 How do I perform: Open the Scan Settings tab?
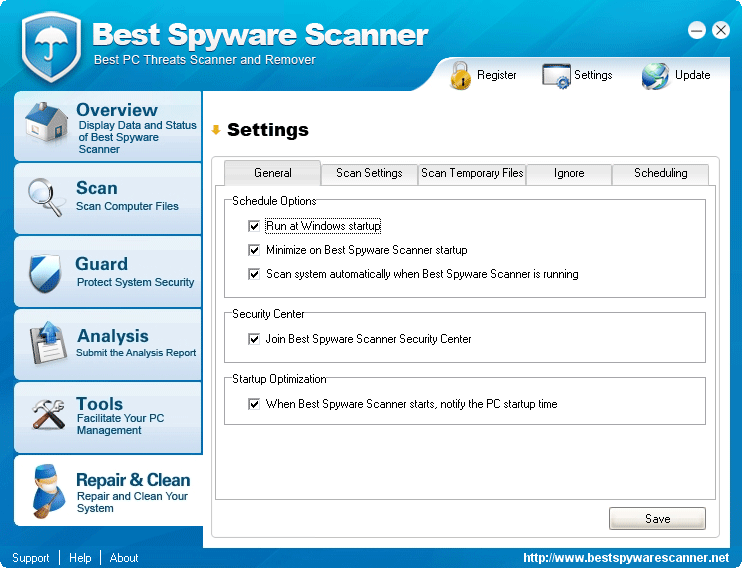pos(369,173)
